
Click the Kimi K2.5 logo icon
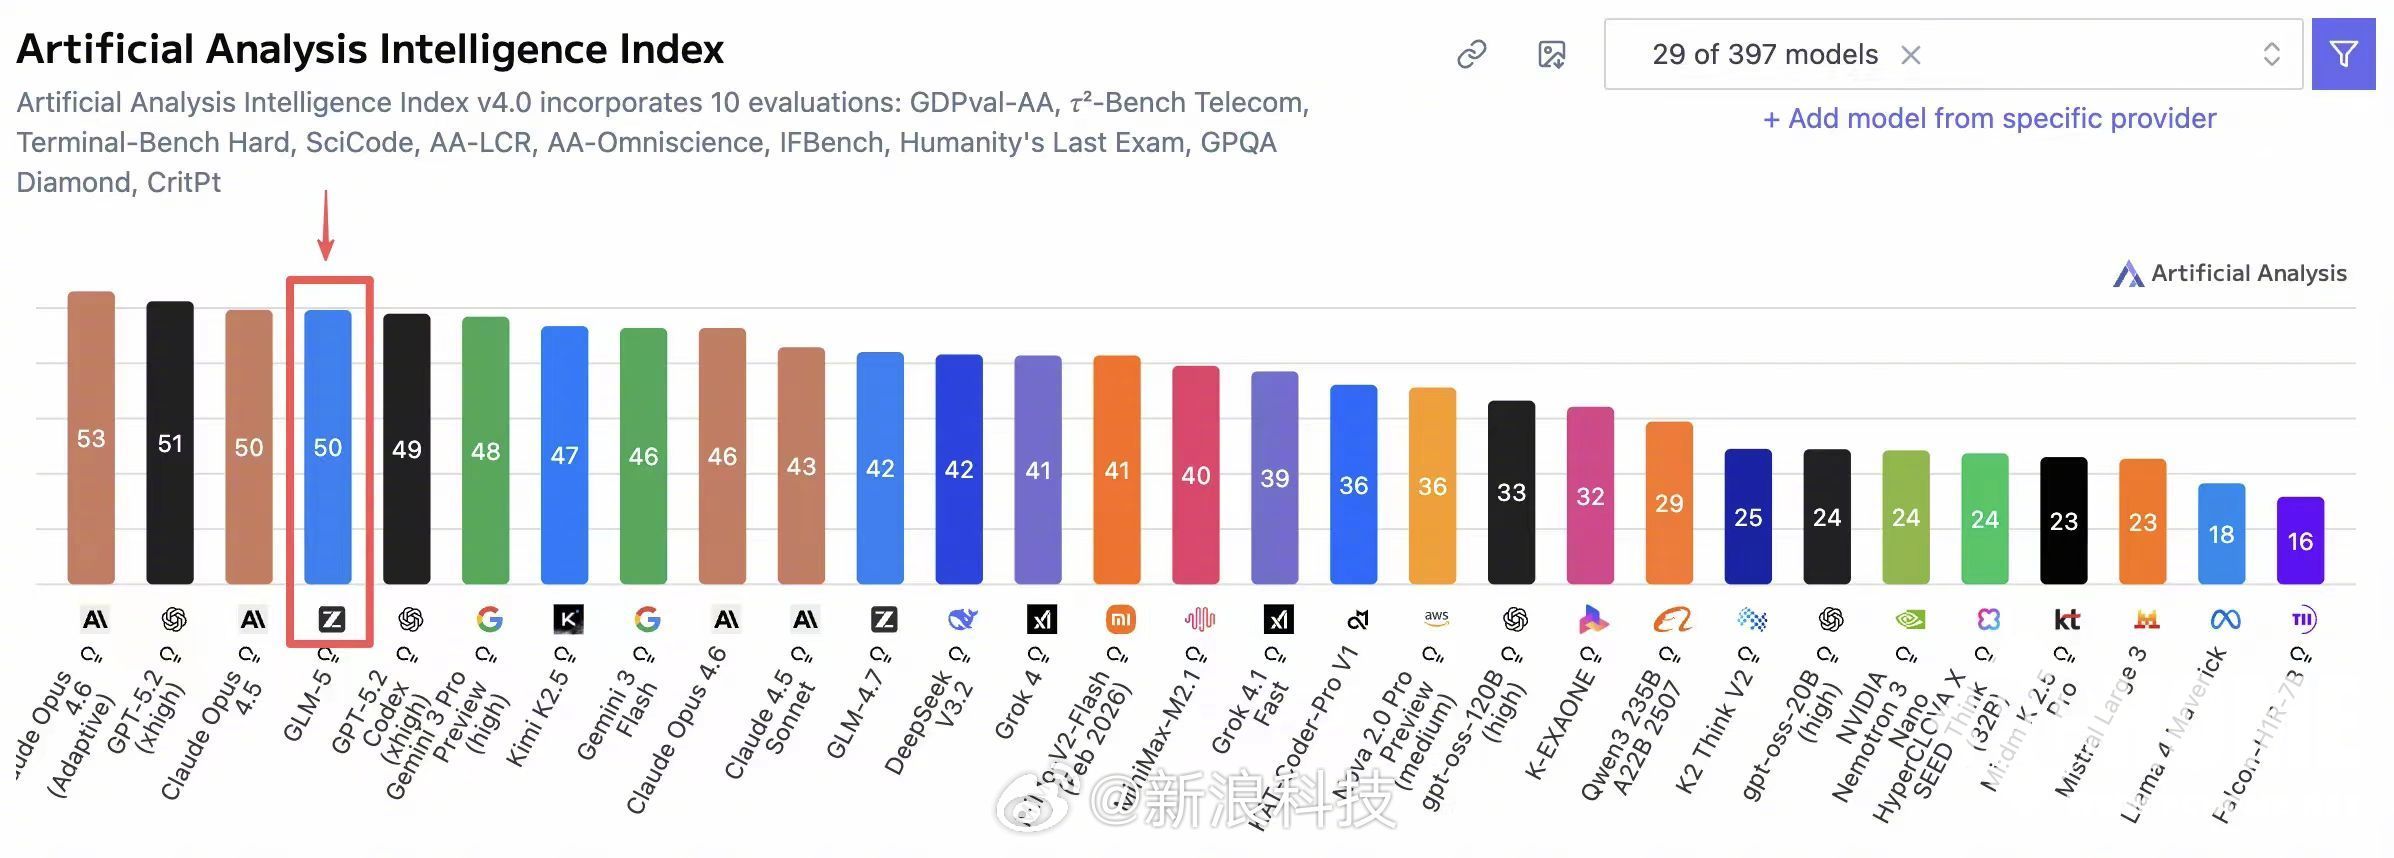pos(568,620)
